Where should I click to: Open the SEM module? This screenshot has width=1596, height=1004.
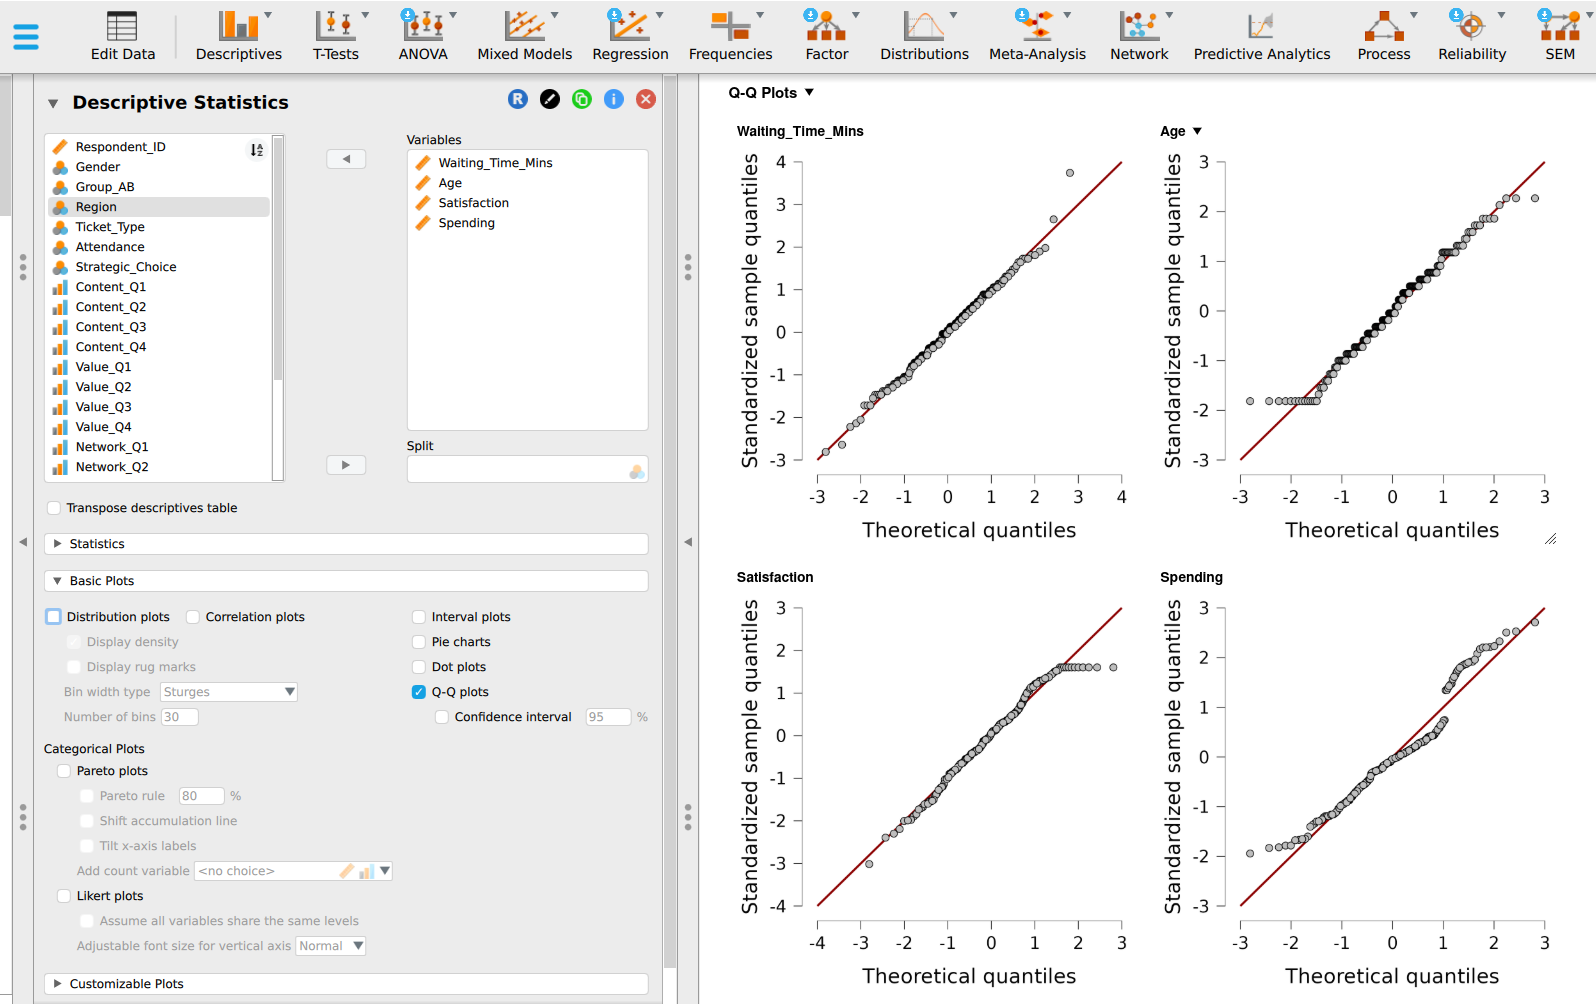[x=1560, y=36]
